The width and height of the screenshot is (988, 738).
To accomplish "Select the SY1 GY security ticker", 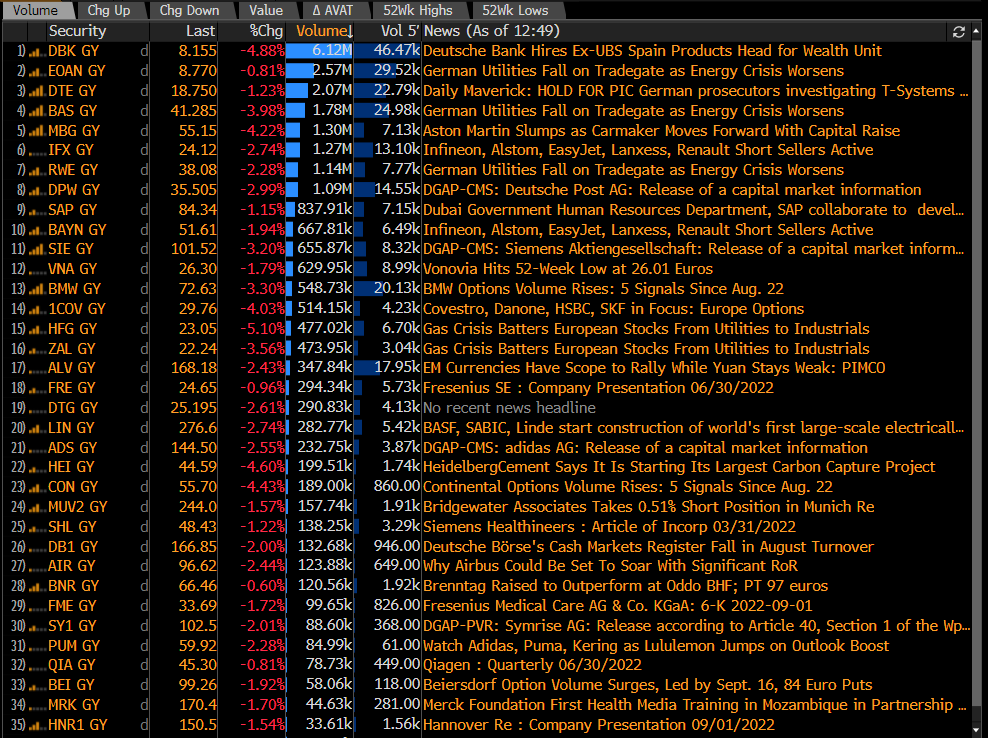I will [72, 626].
